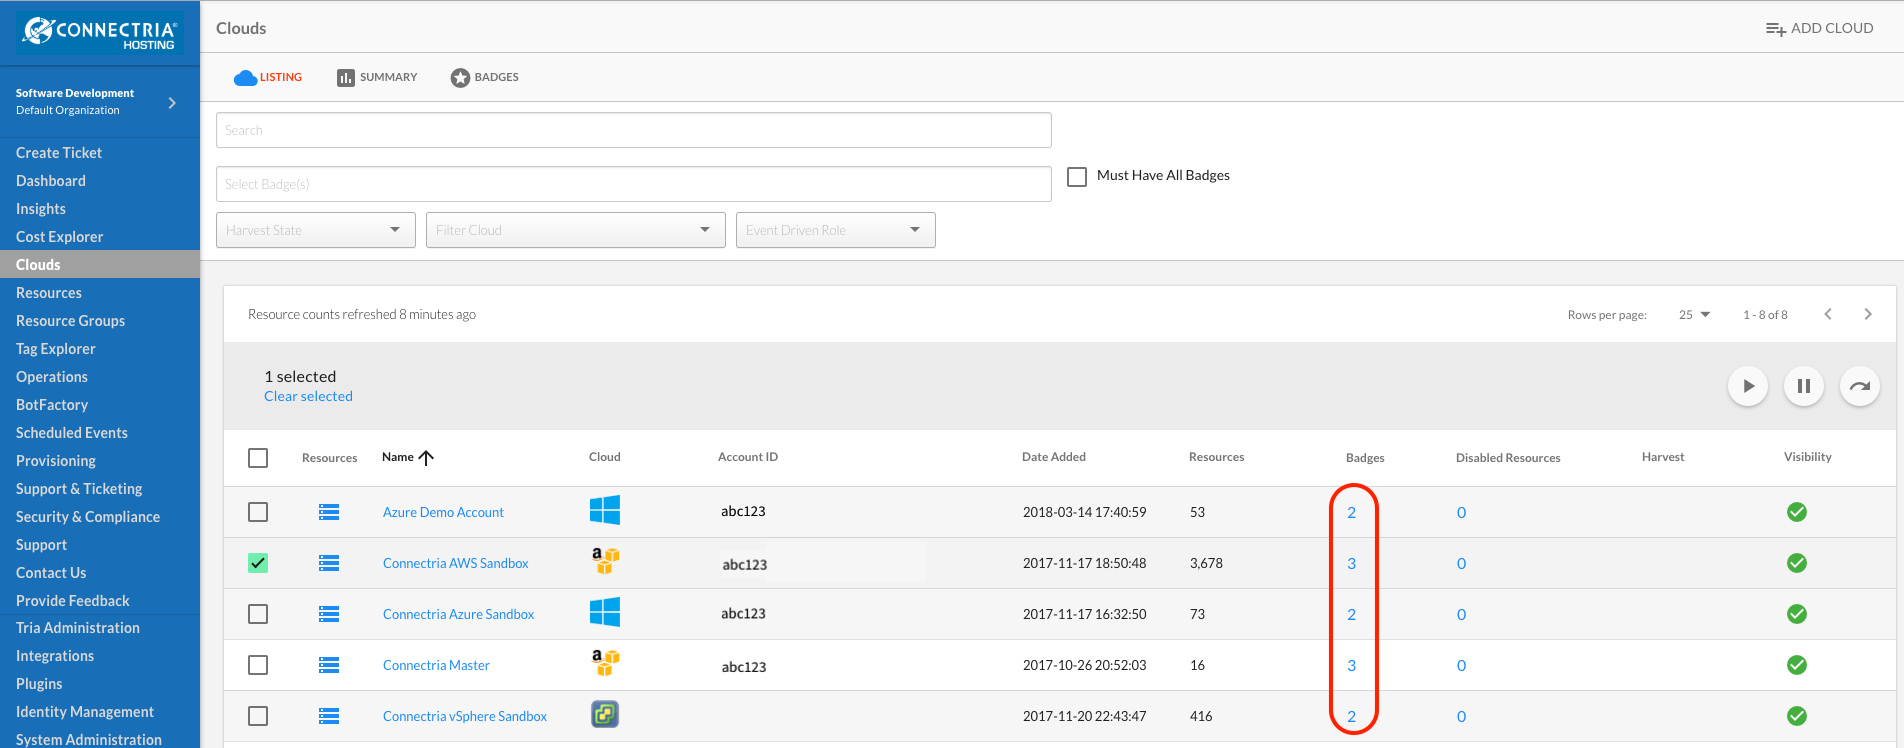Screen dimensions: 1904x748
Task: Open the Harvest State dropdown
Action: coord(316,230)
